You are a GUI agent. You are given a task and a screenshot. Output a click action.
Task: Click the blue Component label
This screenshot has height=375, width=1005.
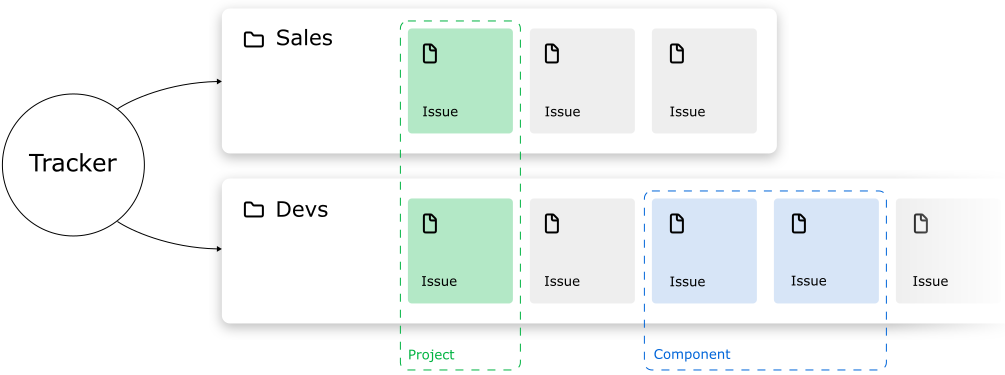(692, 354)
